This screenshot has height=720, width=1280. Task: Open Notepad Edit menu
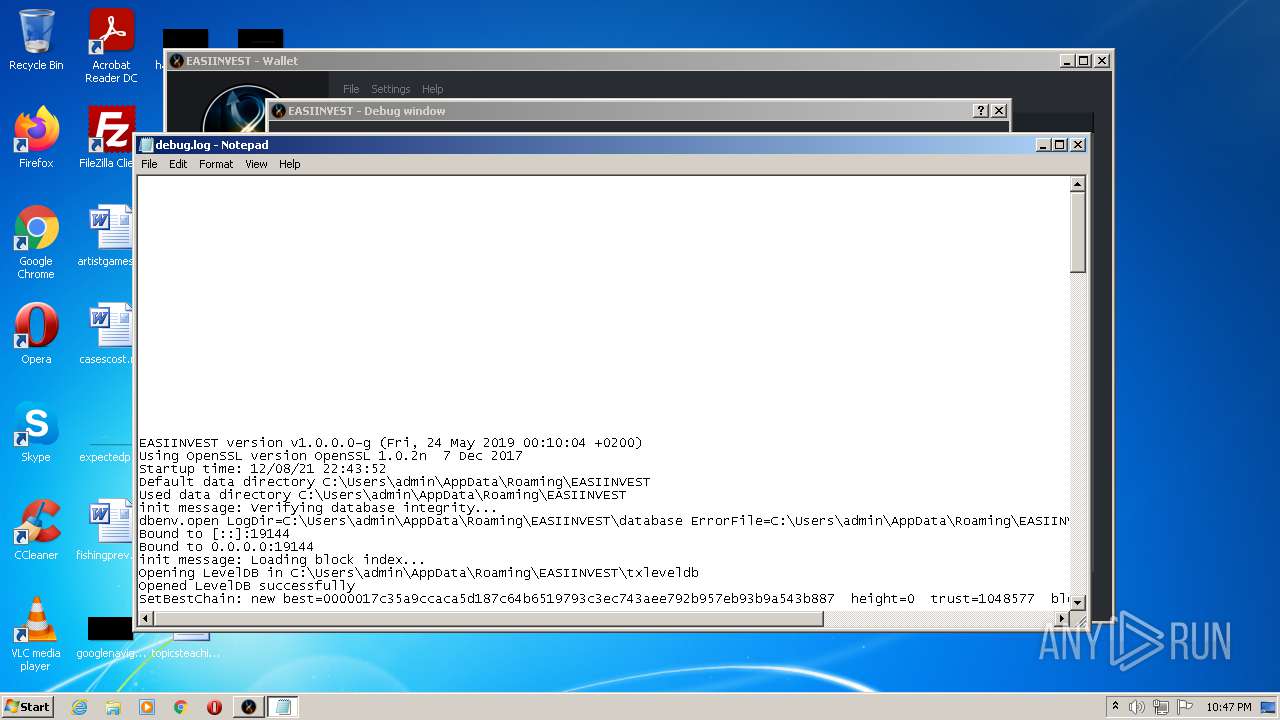coord(178,164)
